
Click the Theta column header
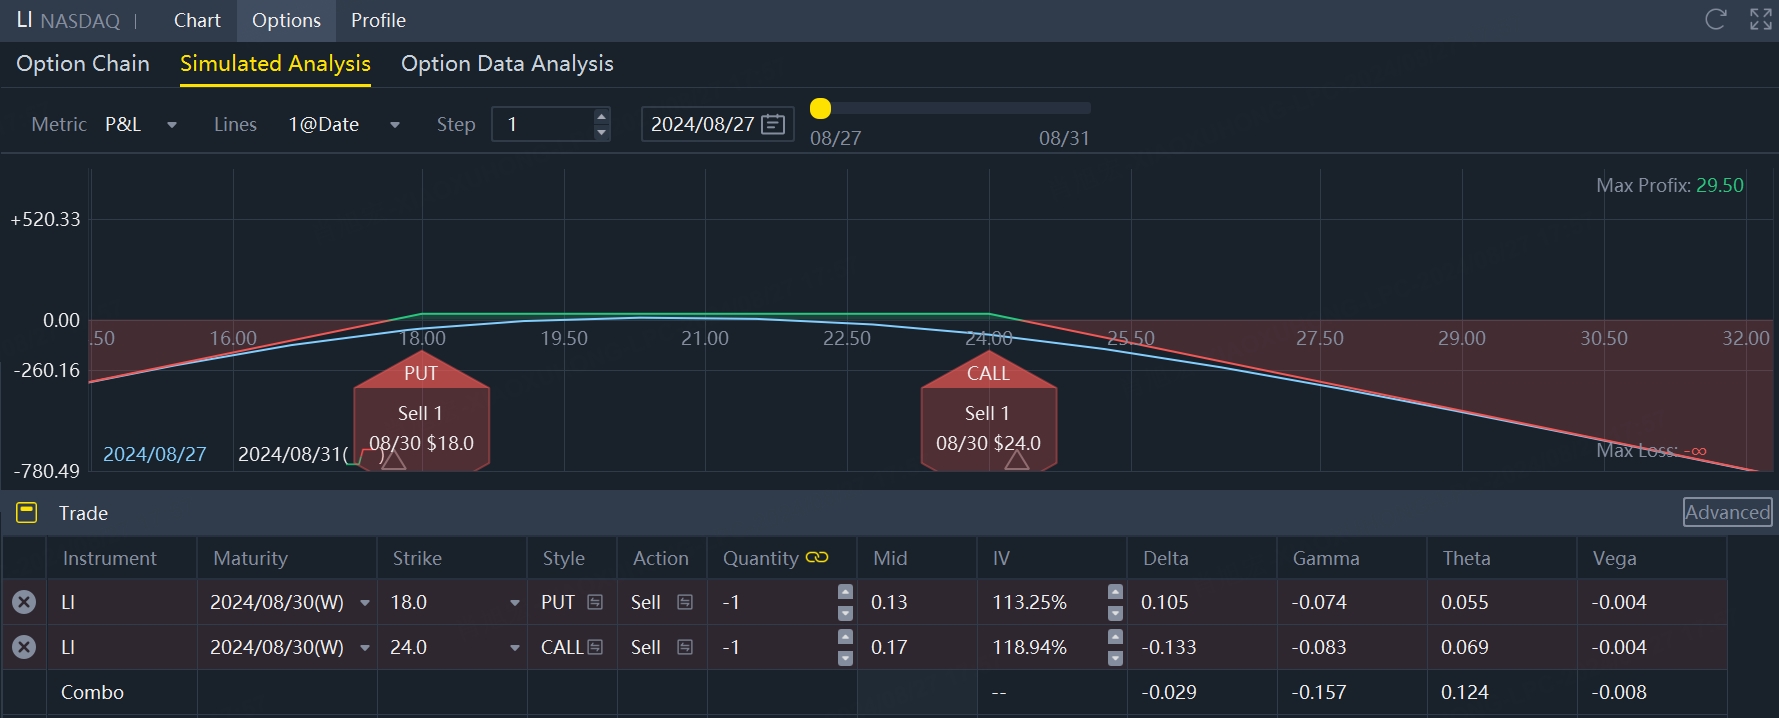(1466, 558)
